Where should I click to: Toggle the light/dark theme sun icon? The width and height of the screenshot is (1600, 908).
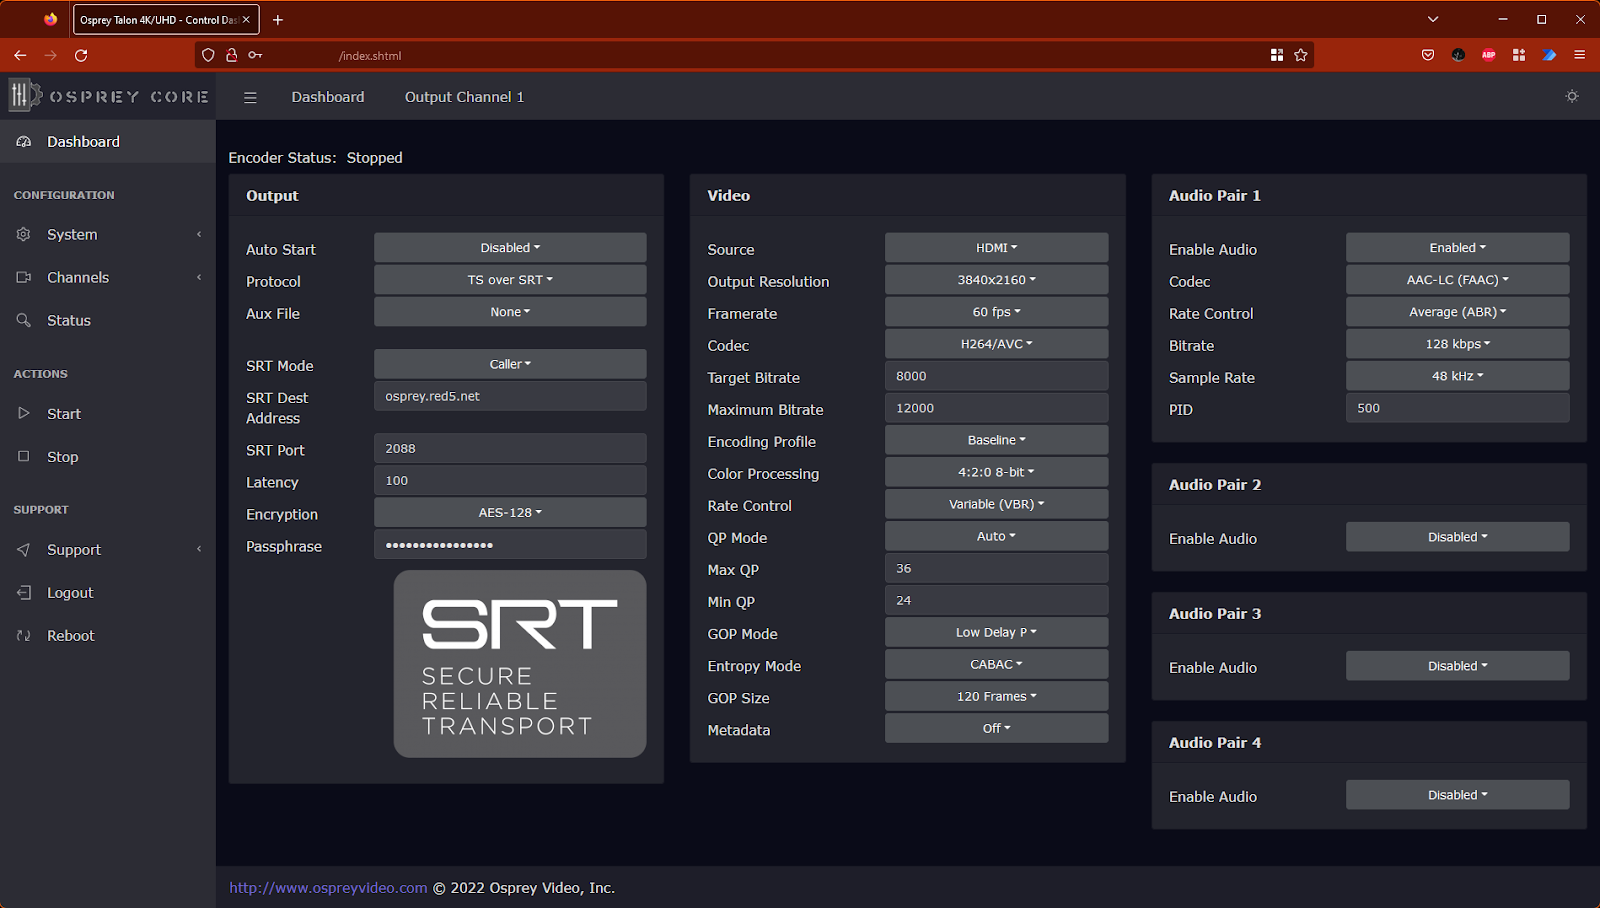[x=1572, y=96]
